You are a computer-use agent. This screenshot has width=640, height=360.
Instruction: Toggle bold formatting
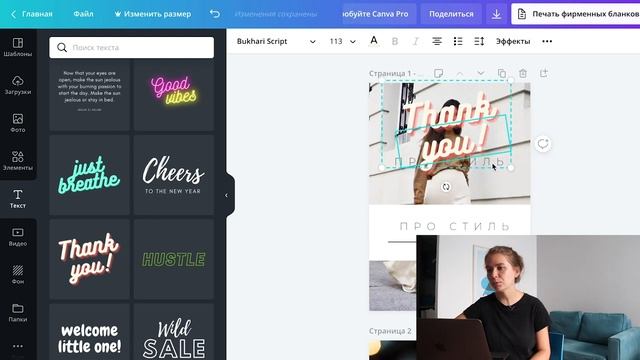395,41
